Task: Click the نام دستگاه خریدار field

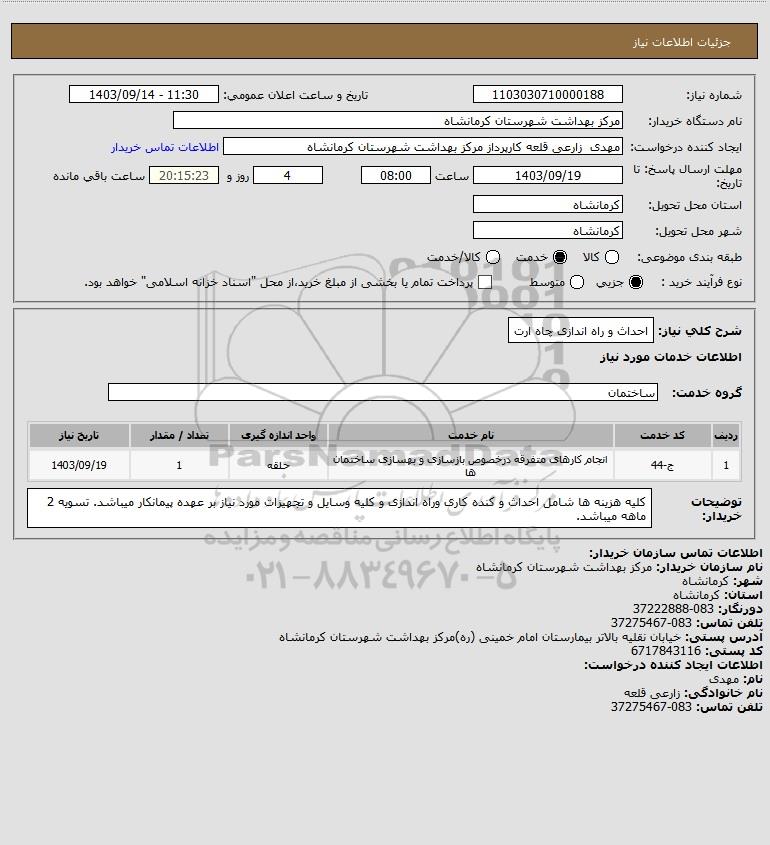Action: click(398, 120)
